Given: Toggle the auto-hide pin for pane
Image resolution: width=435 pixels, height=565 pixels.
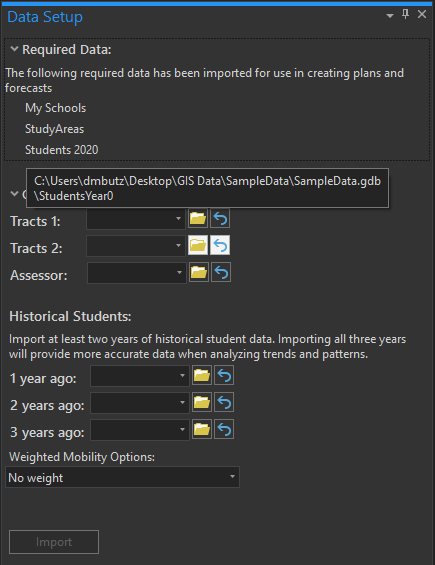Looking at the screenshot, I should [x=405, y=14].
